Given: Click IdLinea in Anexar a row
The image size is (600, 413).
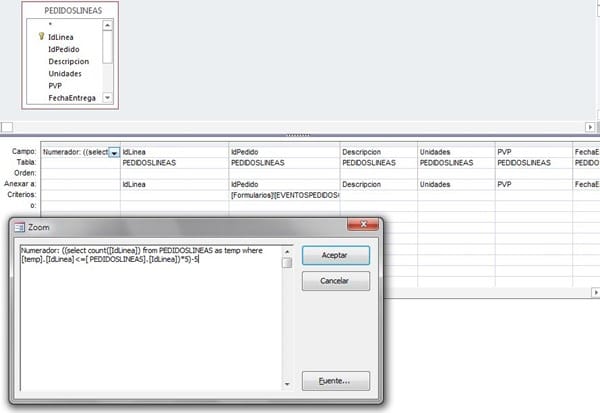Looking at the screenshot, I should click(174, 184).
